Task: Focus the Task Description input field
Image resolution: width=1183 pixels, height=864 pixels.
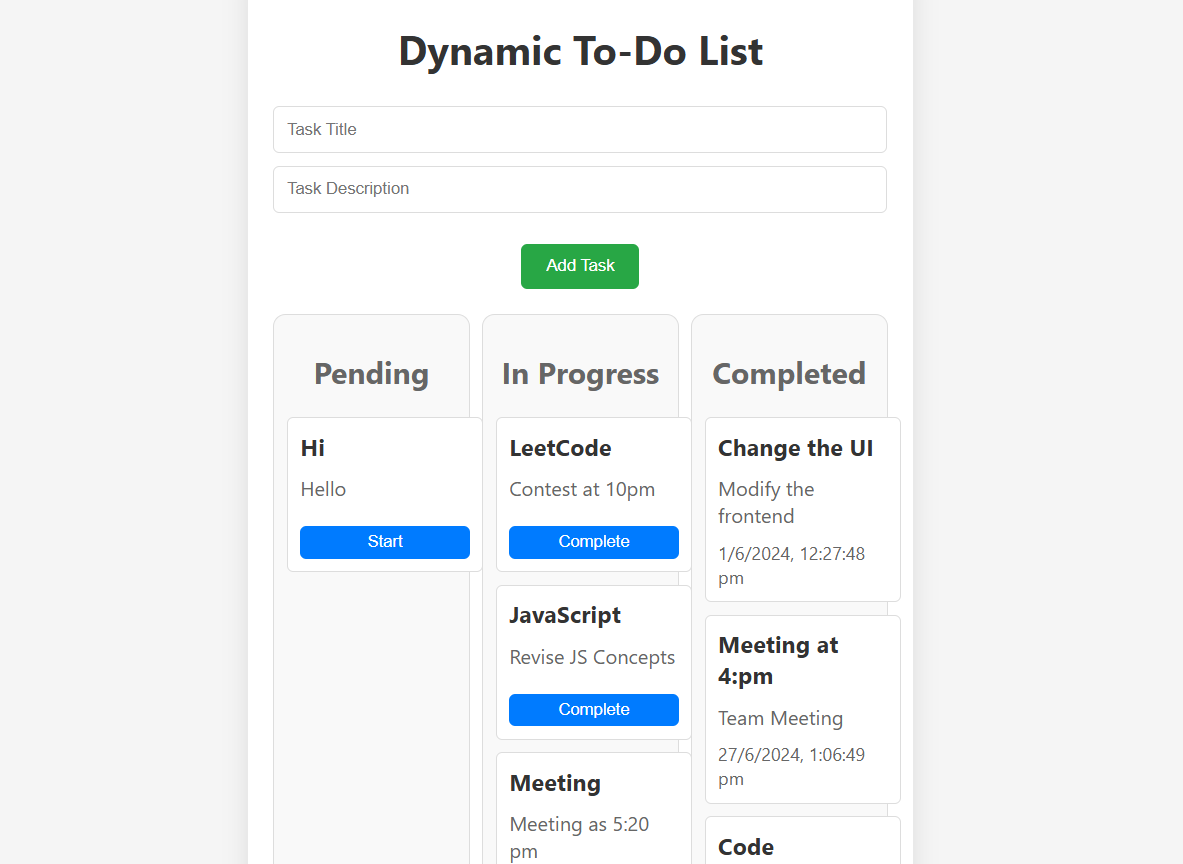Action: pyautogui.click(x=579, y=189)
